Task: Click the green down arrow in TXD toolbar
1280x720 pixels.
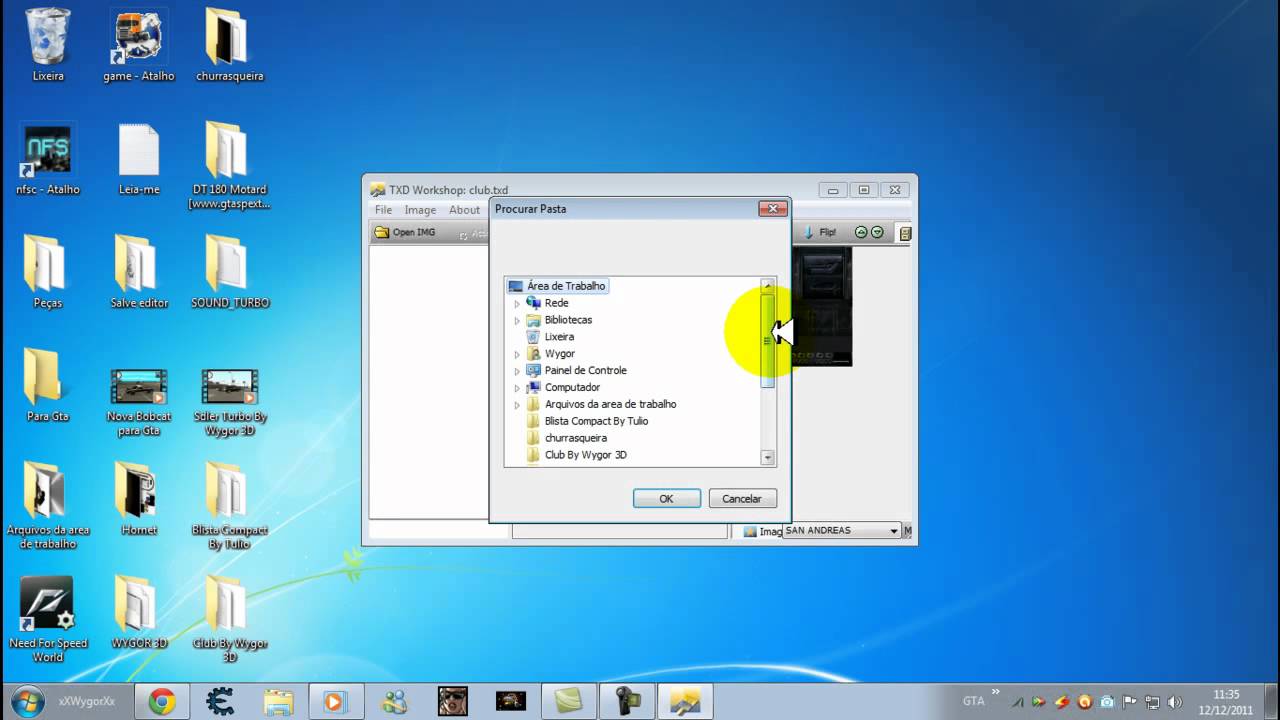Action: 877,232
